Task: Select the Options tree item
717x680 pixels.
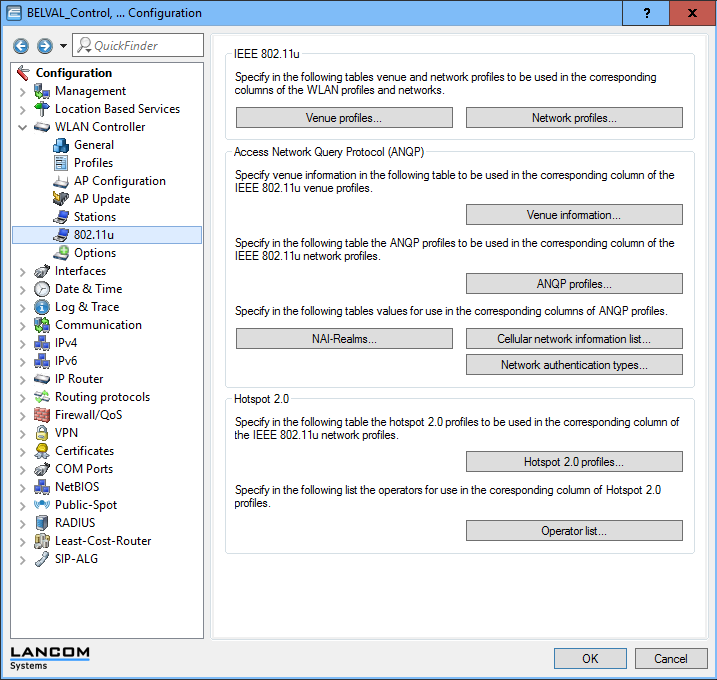Action: pyautogui.click(x=95, y=253)
